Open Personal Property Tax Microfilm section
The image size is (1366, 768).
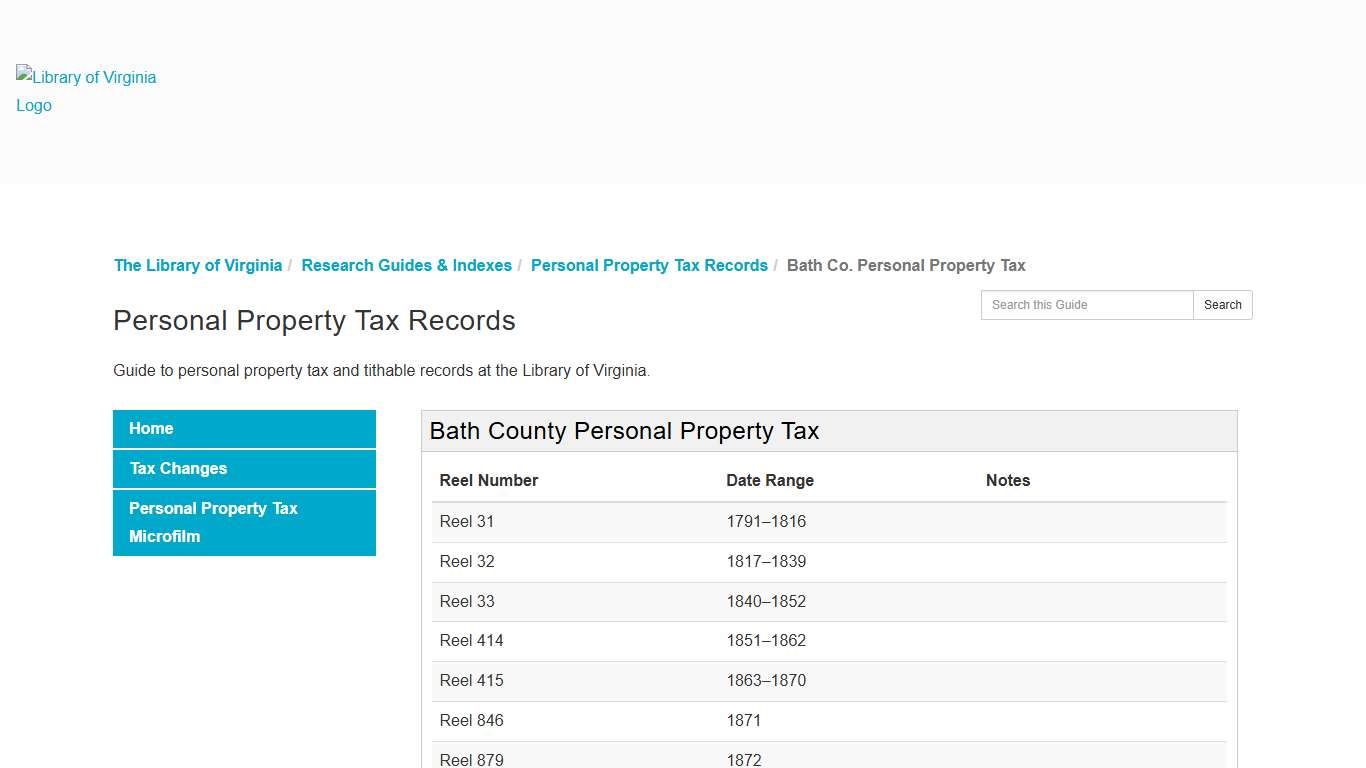[212, 522]
